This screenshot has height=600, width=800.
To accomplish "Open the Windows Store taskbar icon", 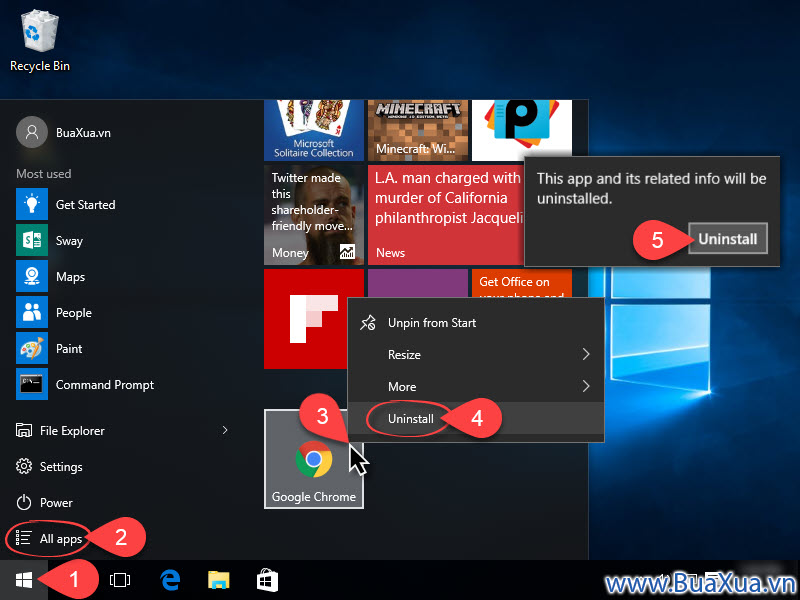I will point(267,580).
